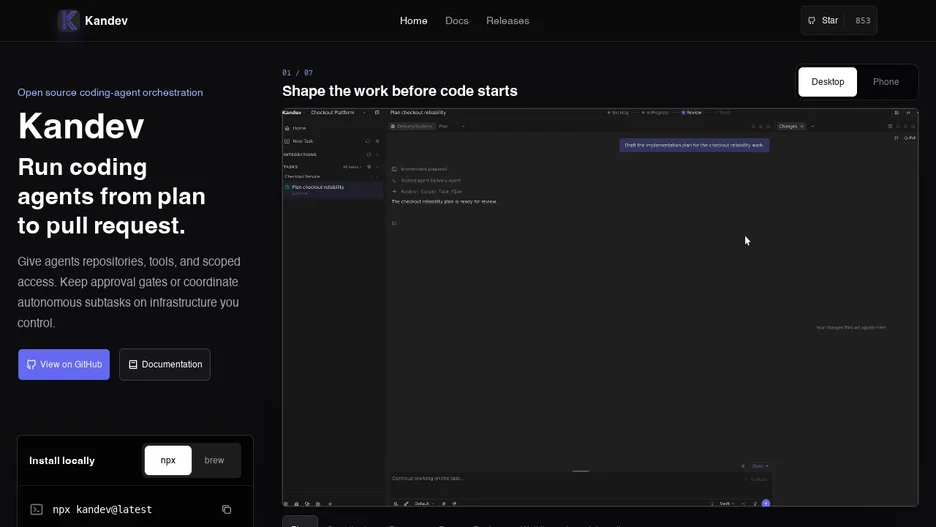Select the Review workflow step
Viewport: 936px width, 527px height.
click(x=691, y=112)
